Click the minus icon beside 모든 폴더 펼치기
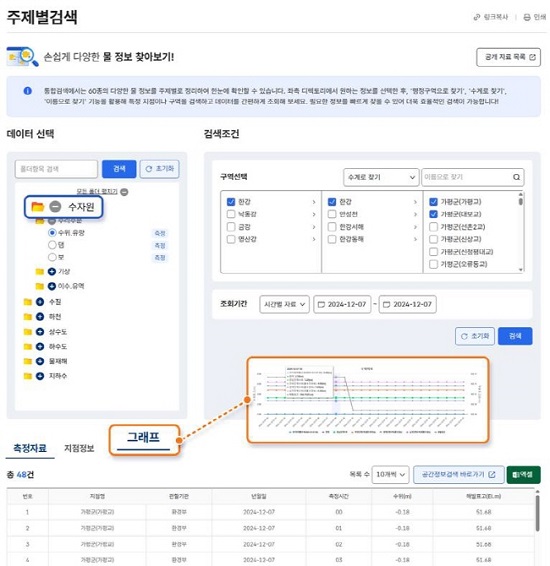 124,192
